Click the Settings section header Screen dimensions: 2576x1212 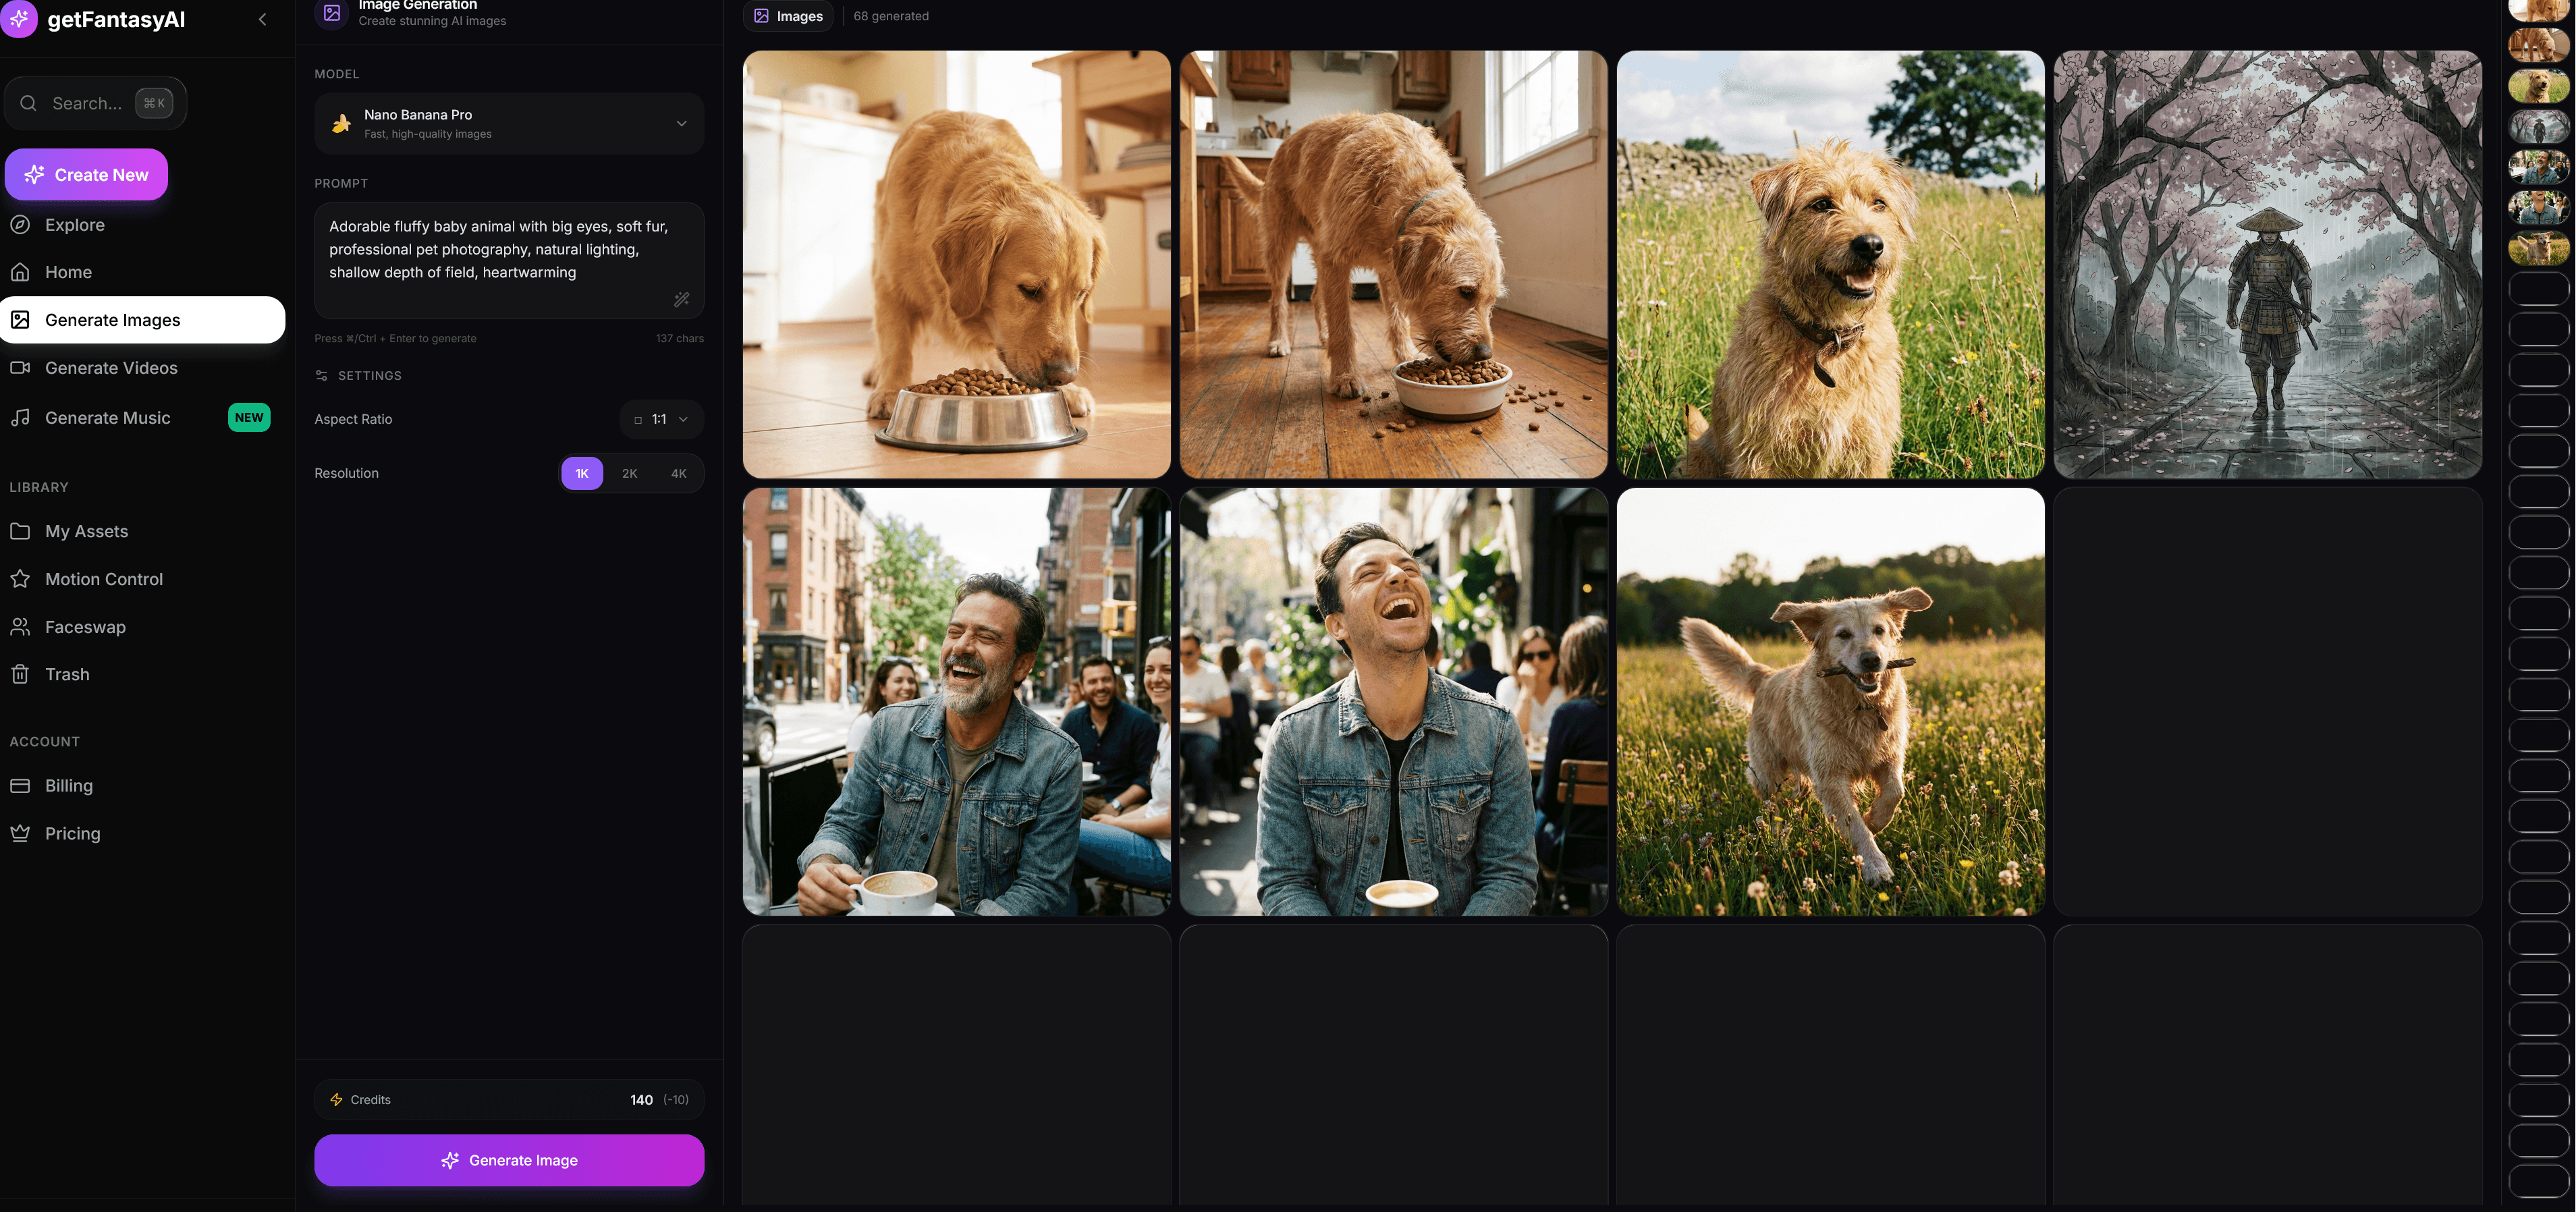pyautogui.click(x=369, y=376)
